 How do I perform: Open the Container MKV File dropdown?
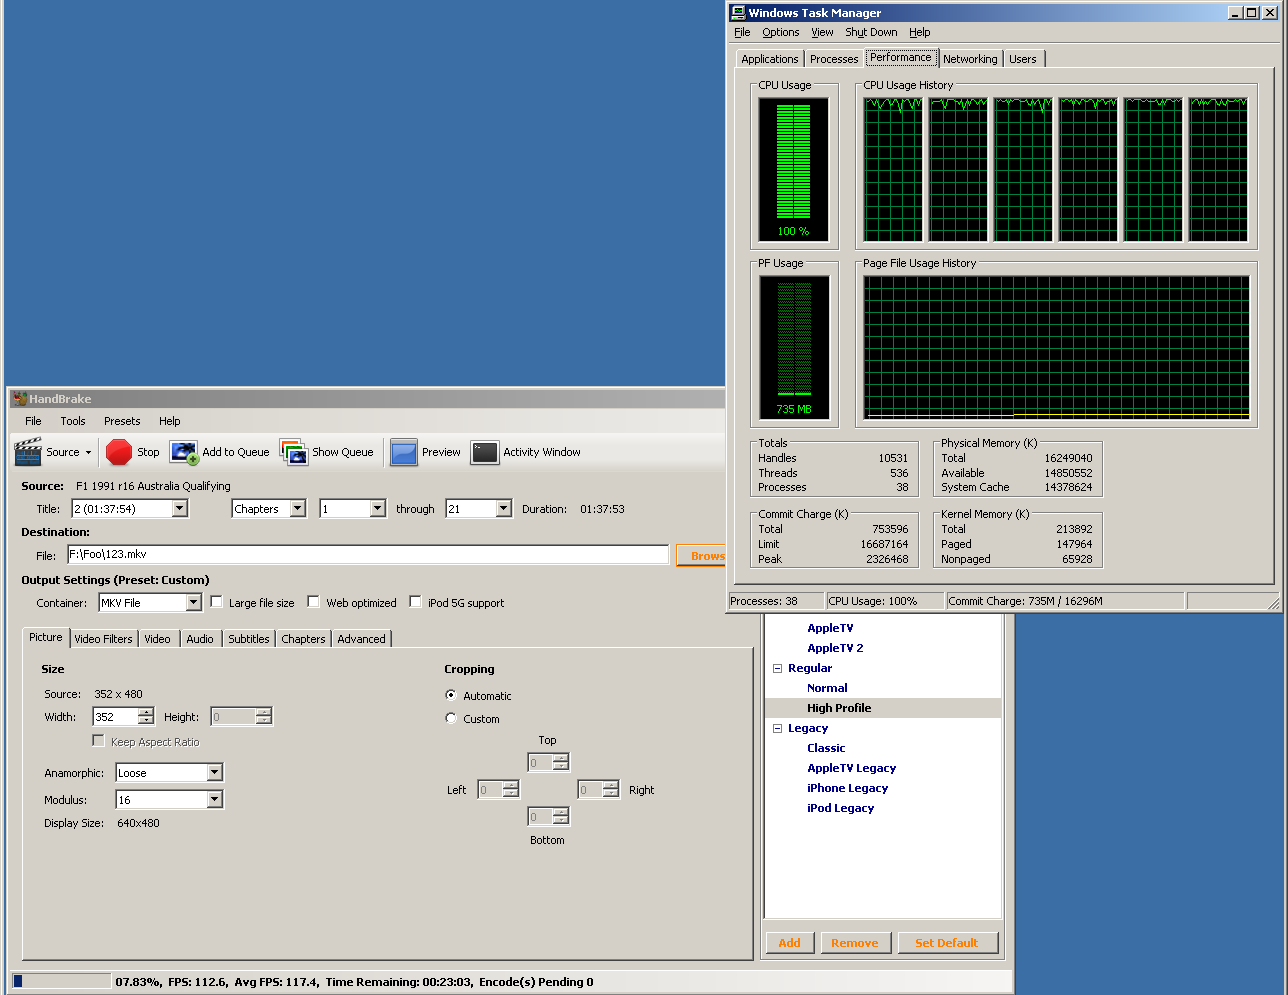tap(193, 603)
